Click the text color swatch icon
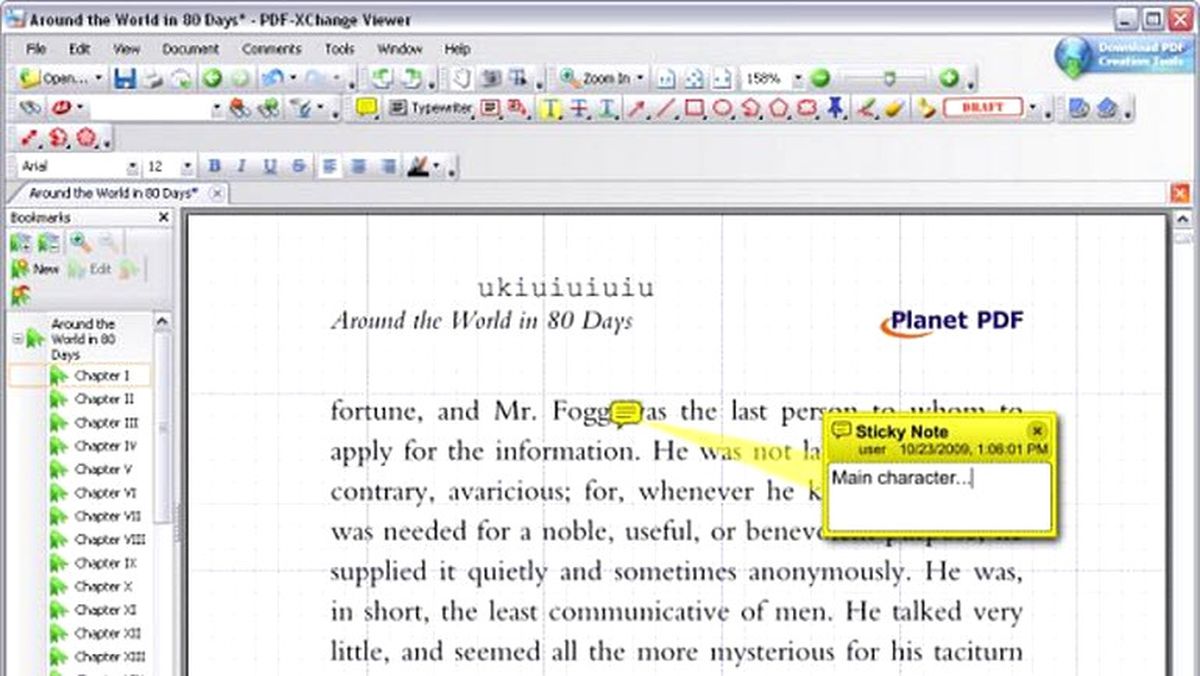The width and height of the screenshot is (1200, 676). coord(418,167)
